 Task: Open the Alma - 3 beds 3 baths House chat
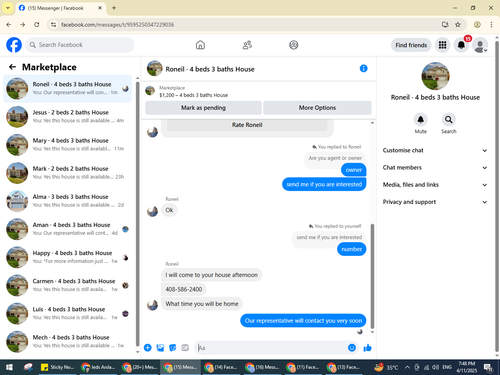pyautogui.click(x=67, y=201)
